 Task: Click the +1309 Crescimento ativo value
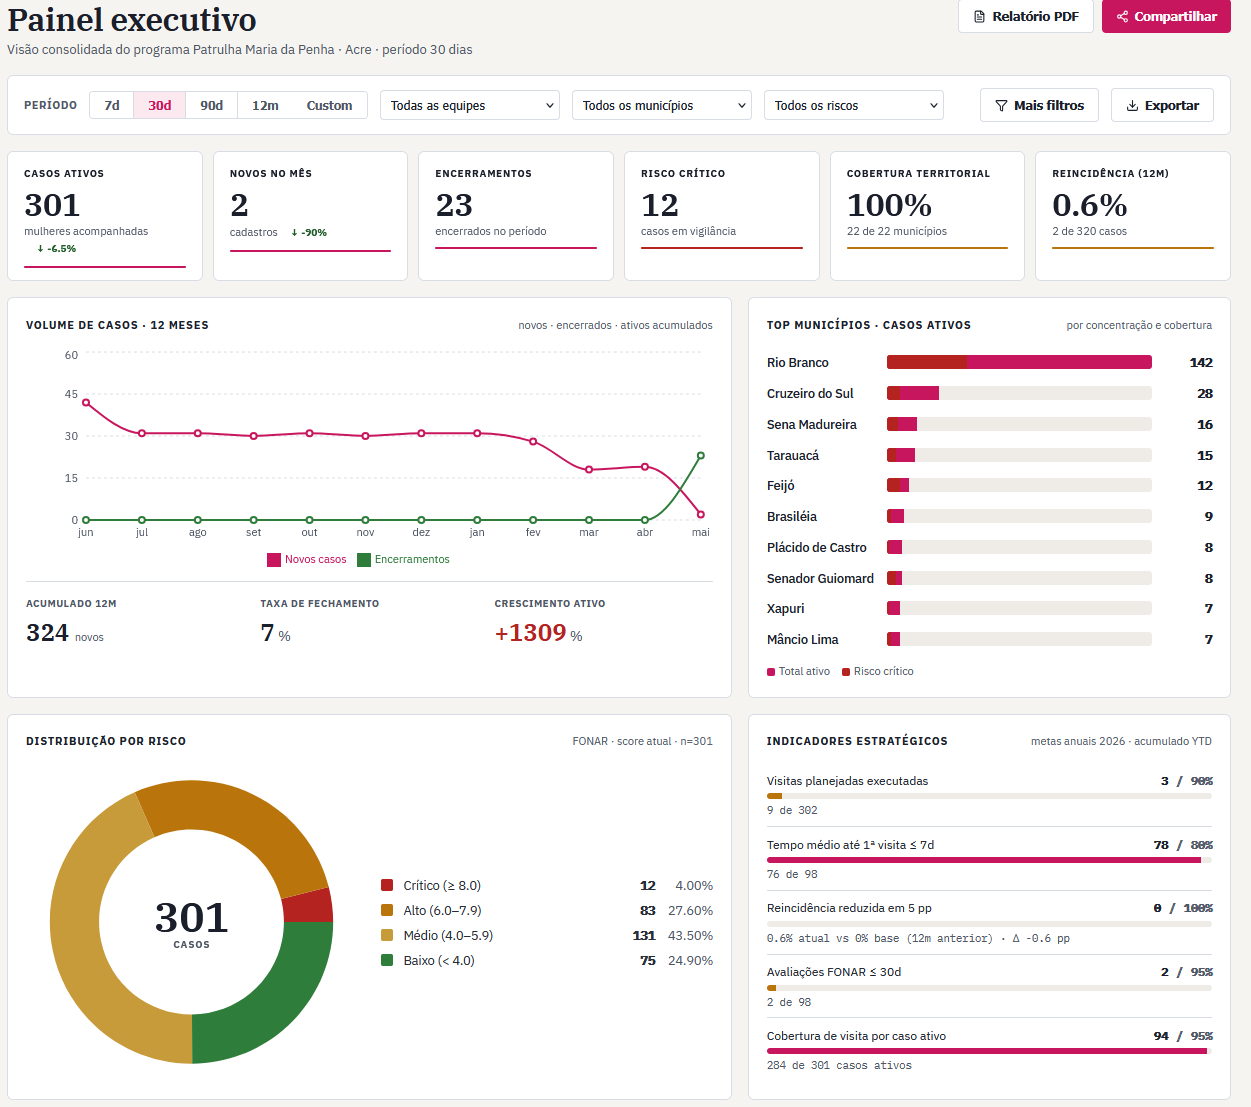click(530, 633)
